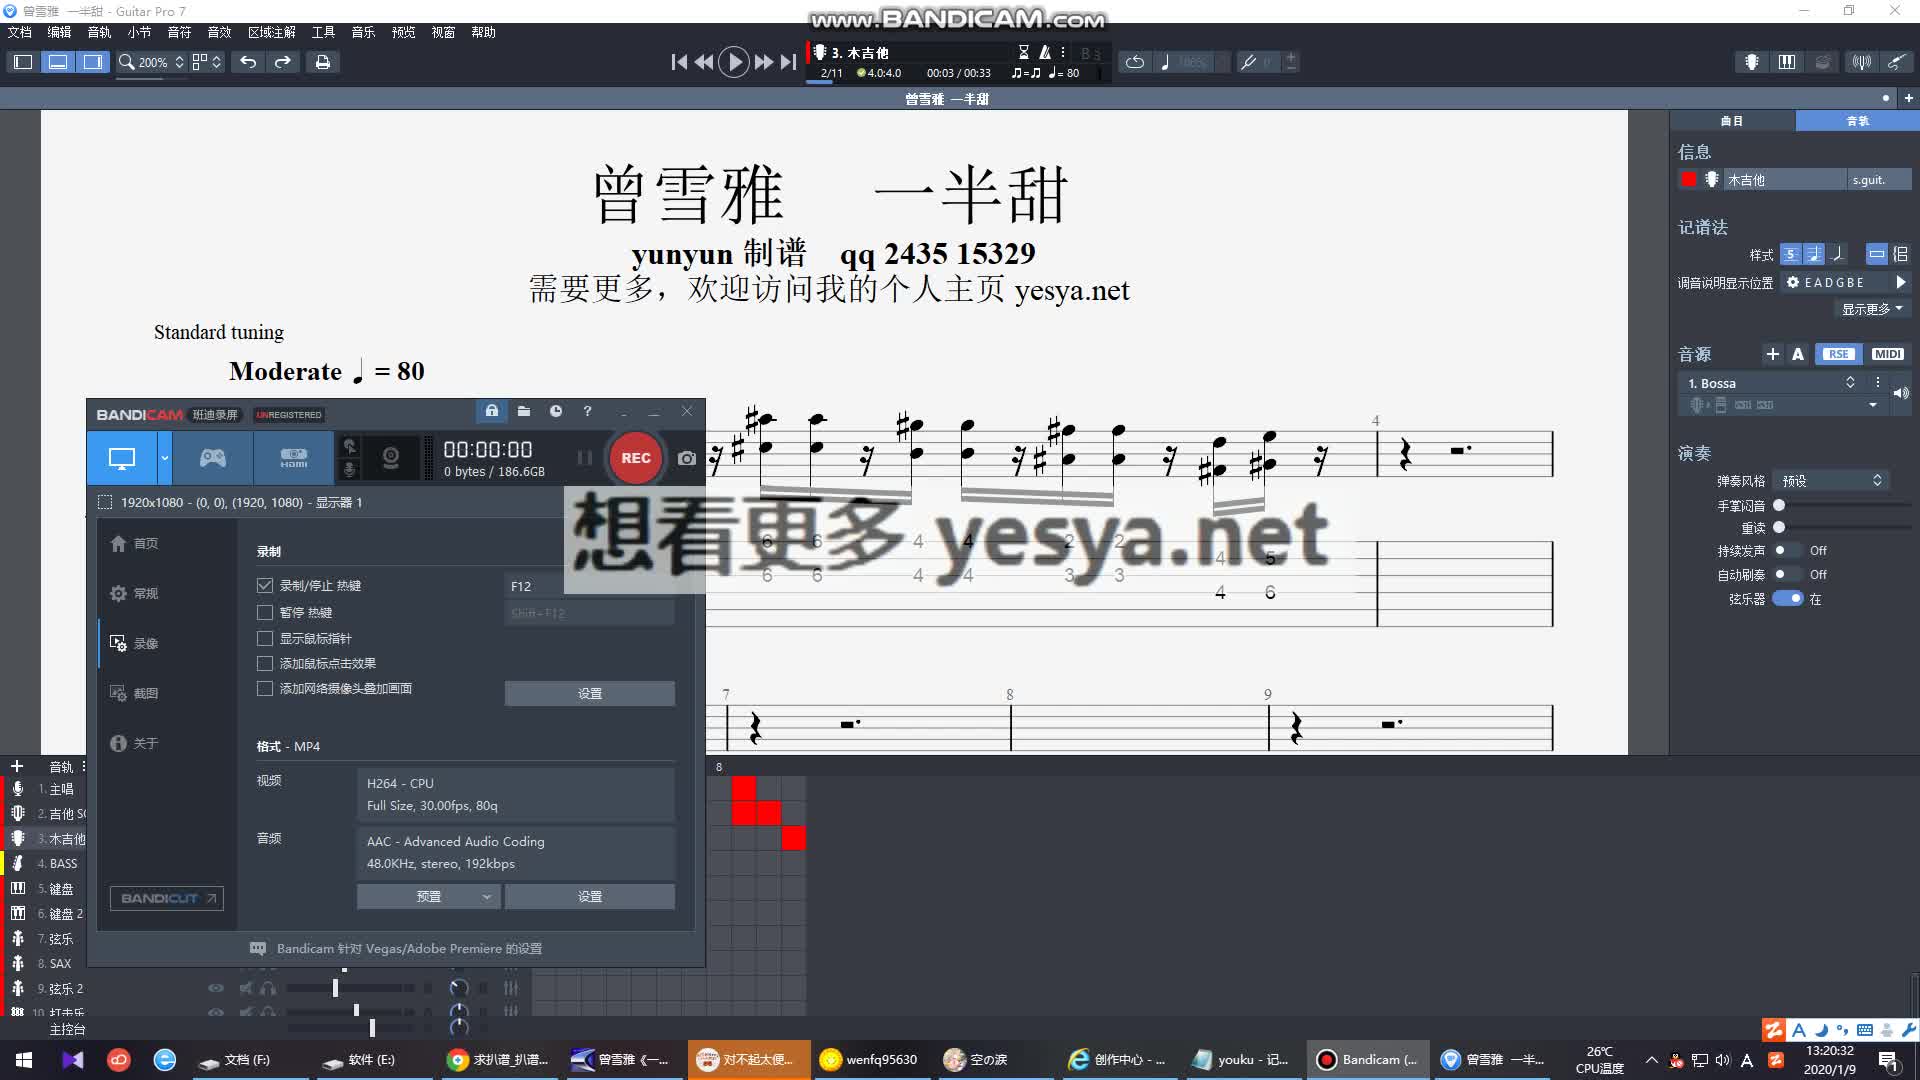The width and height of the screenshot is (1920, 1080).
Task: Open the 音轨 menu
Action: point(99,32)
